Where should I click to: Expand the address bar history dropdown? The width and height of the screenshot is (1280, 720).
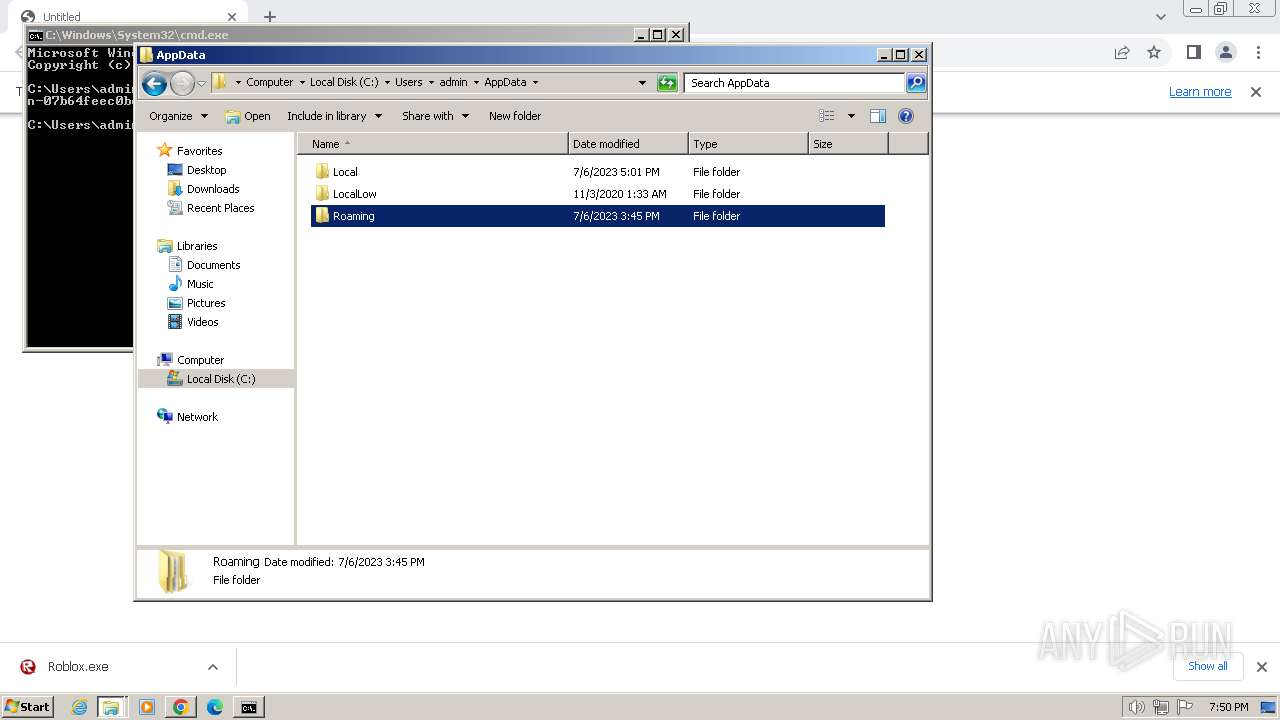[x=642, y=83]
